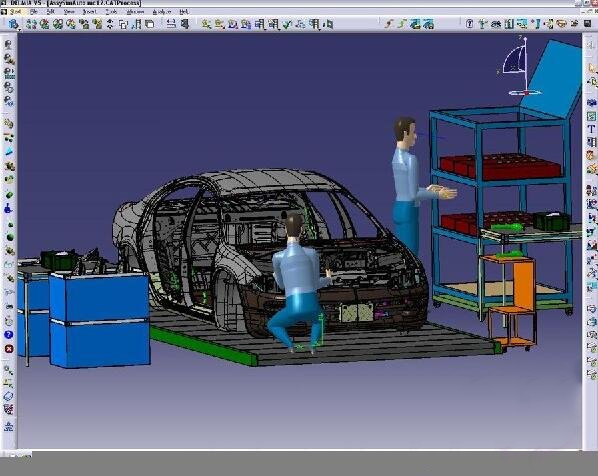The image size is (598, 476).
Task: Select the T text annotation tool on right
Action: pyautogui.click(x=591, y=129)
